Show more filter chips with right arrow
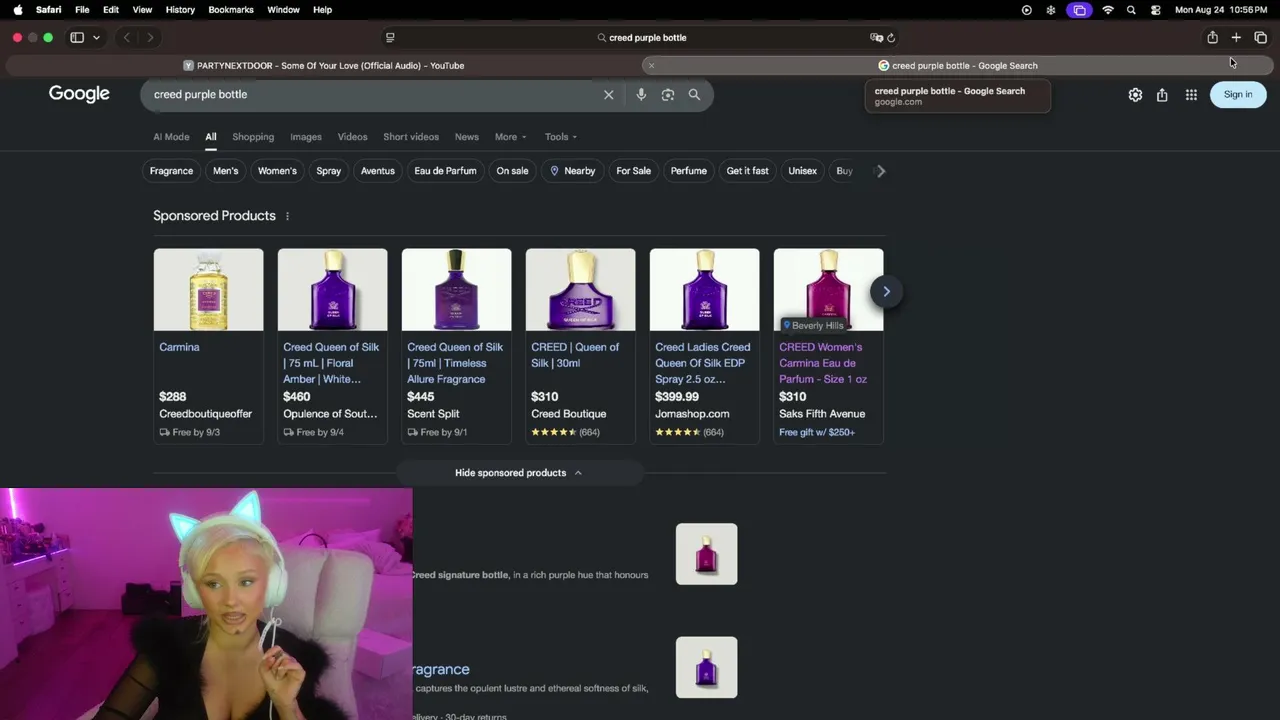Image resolution: width=1280 pixels, height=720 pixels. pos(881,171)
